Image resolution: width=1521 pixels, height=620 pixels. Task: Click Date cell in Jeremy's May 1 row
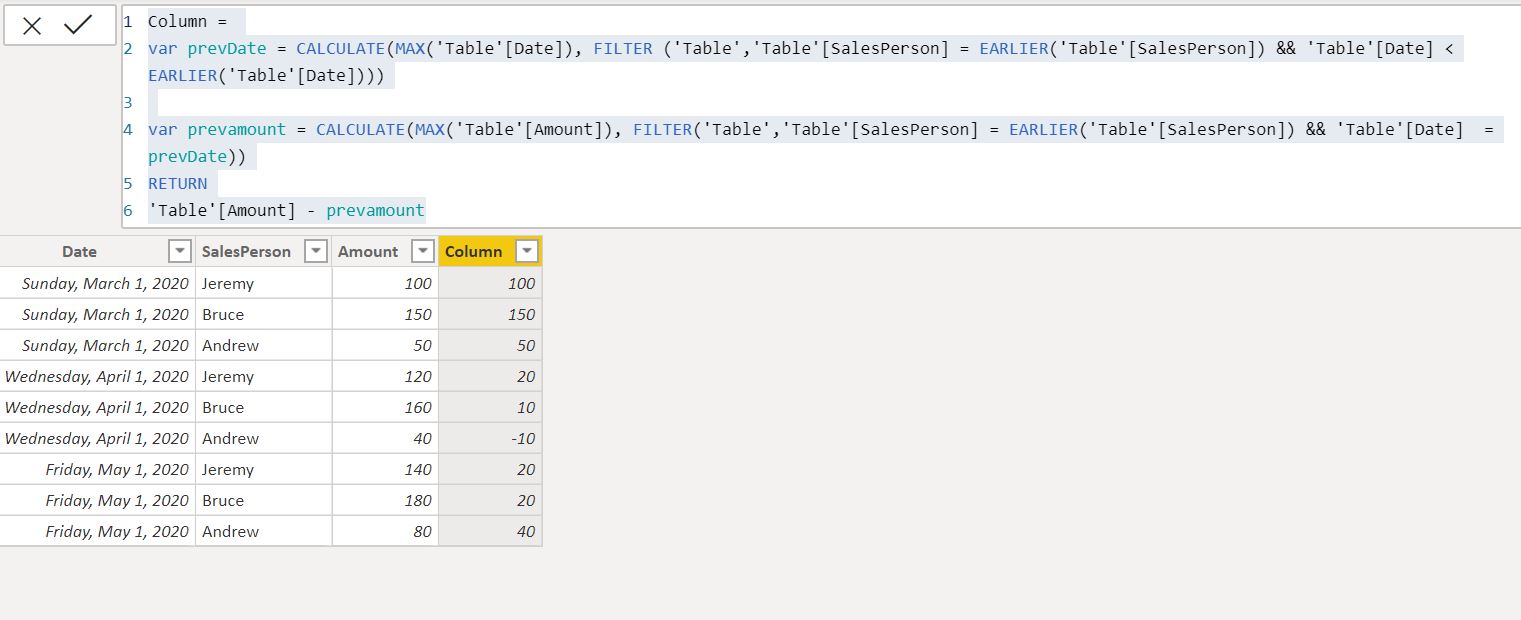point(97,469)
